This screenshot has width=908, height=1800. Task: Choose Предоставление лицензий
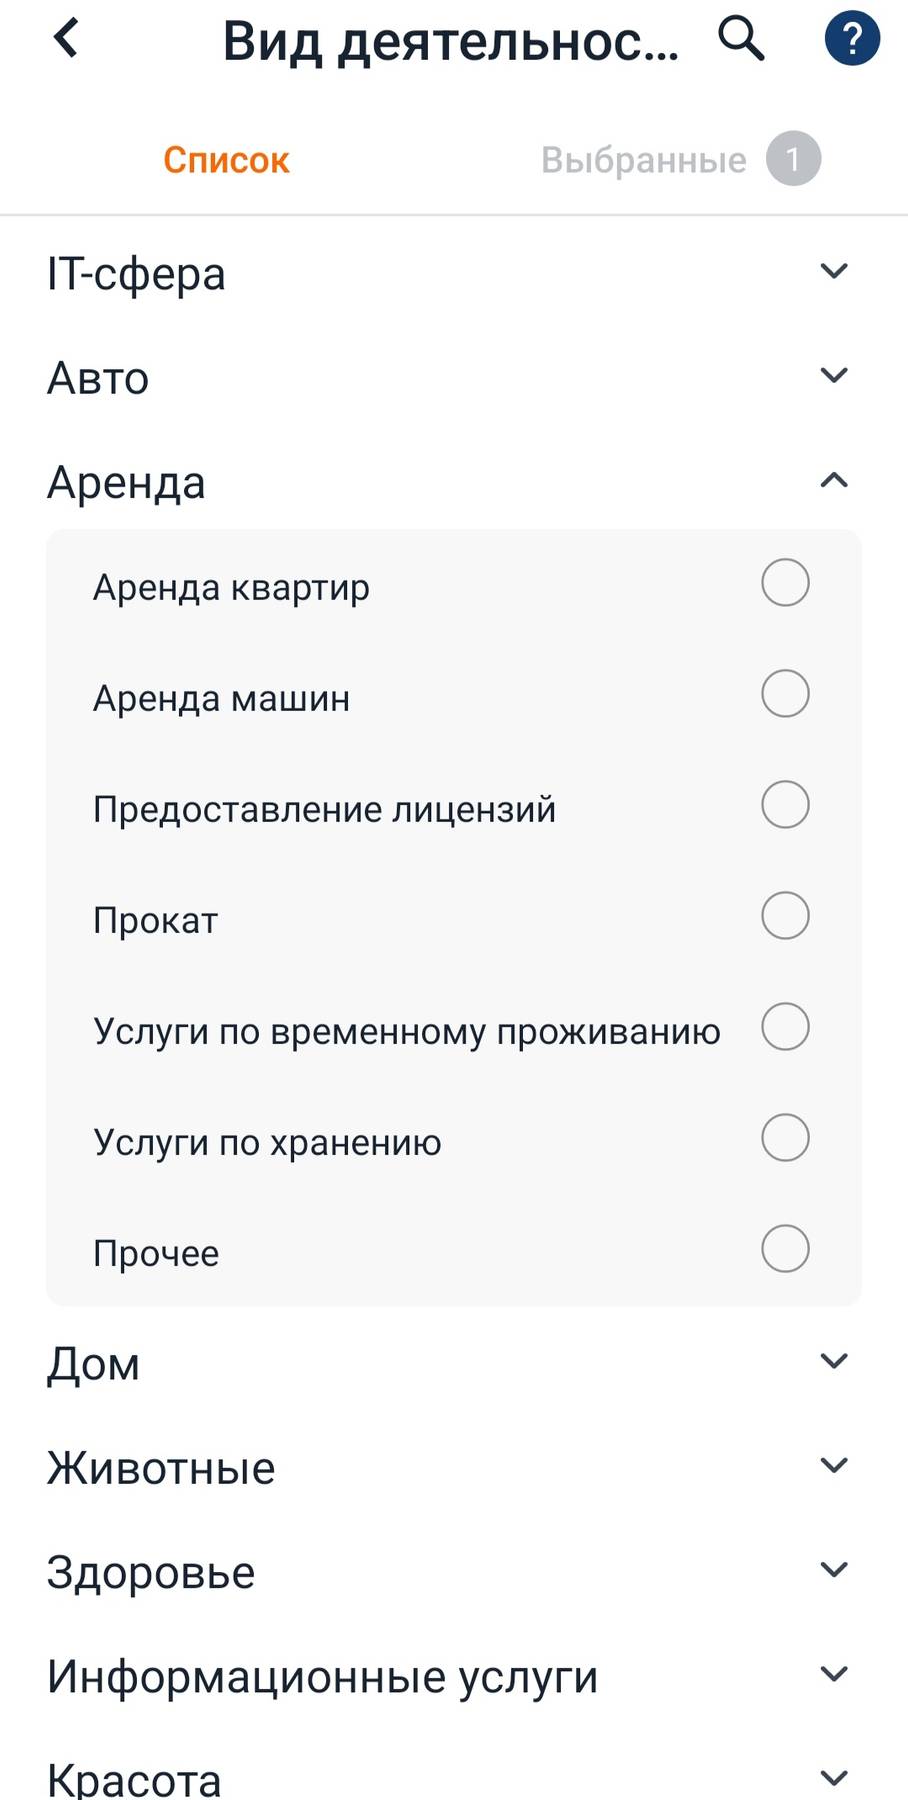[x=784, y=804]
